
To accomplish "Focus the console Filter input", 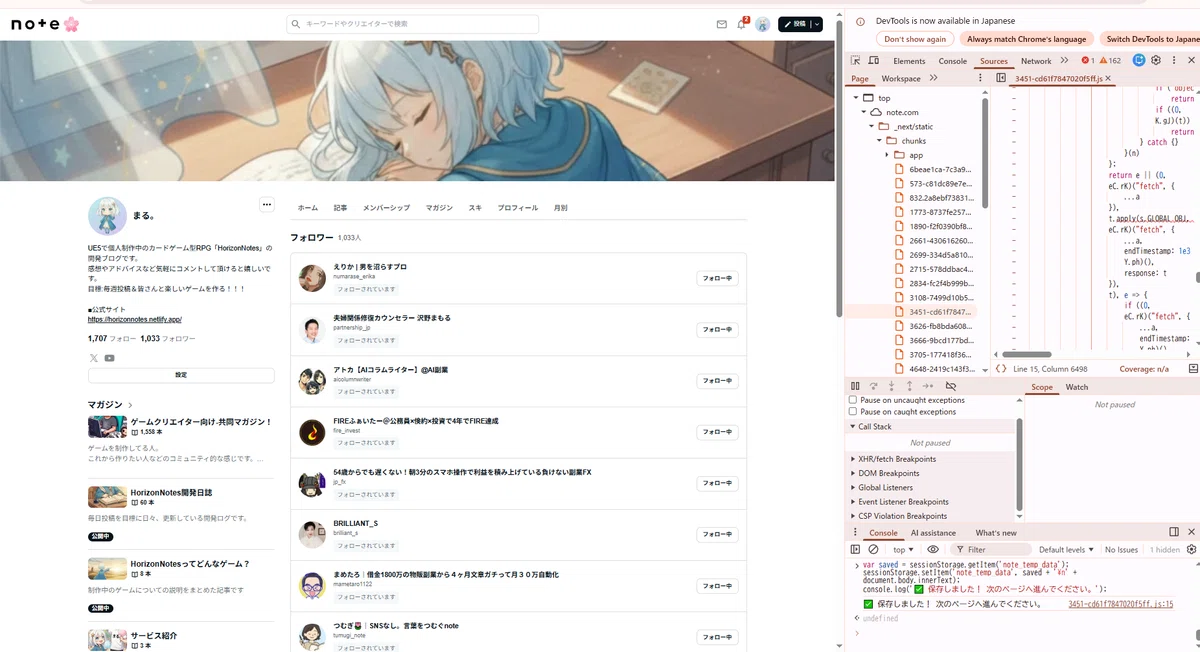I will click(989, 549).
